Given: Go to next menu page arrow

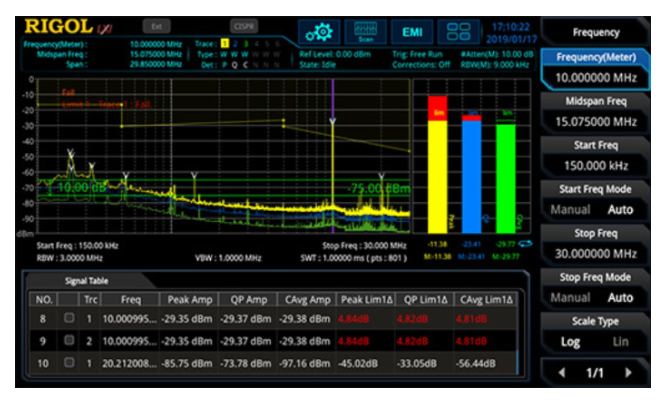Looking at the screenshot, I should [x=628, y=372].
